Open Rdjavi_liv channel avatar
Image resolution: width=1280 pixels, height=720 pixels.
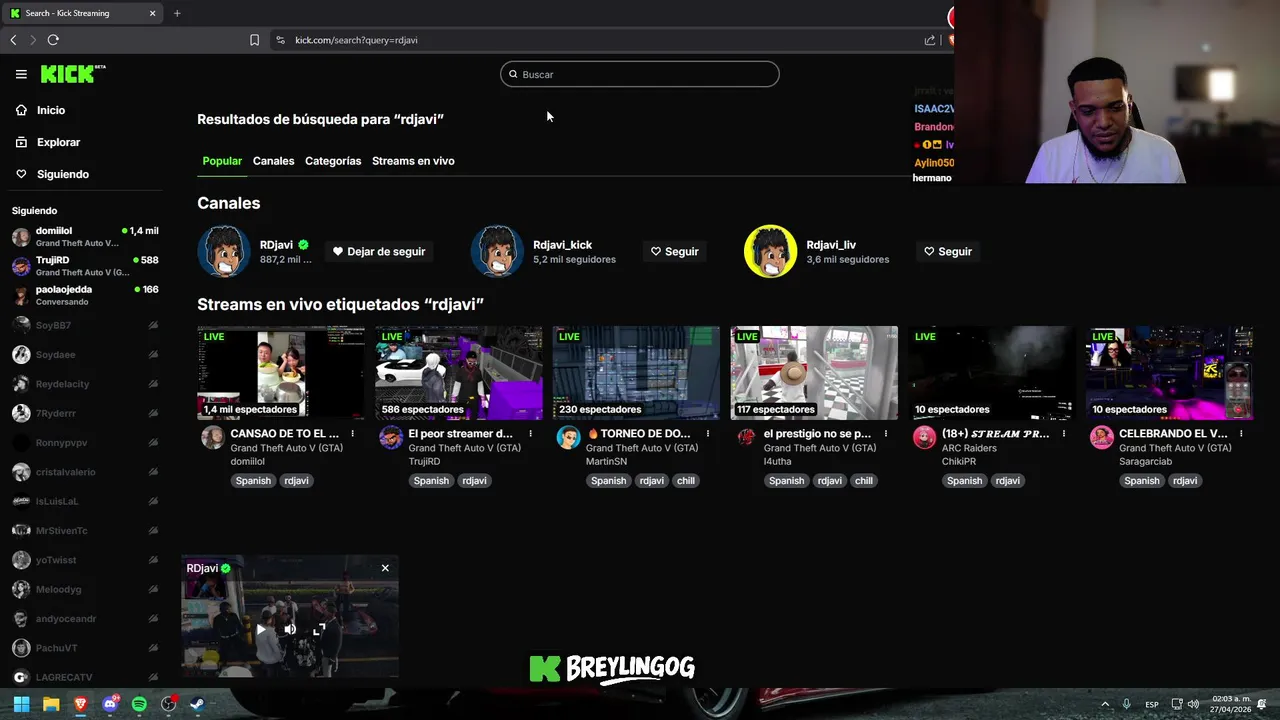point(770,251)
